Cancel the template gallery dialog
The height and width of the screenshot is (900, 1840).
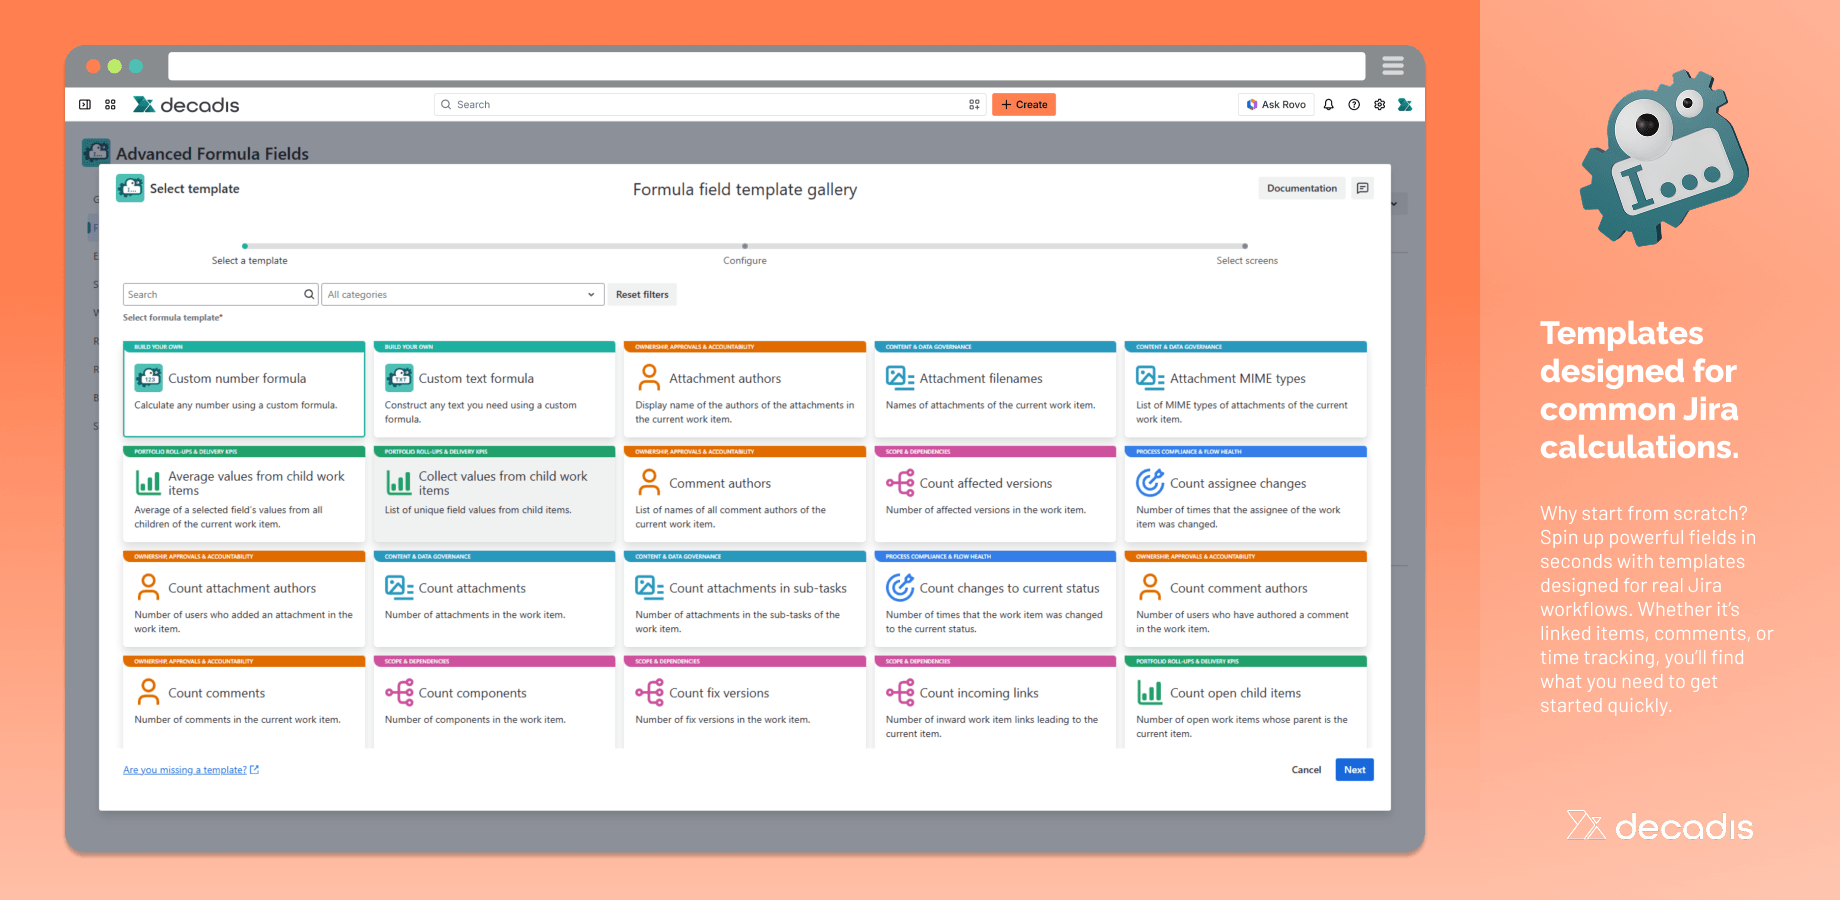click(1306, 770)
